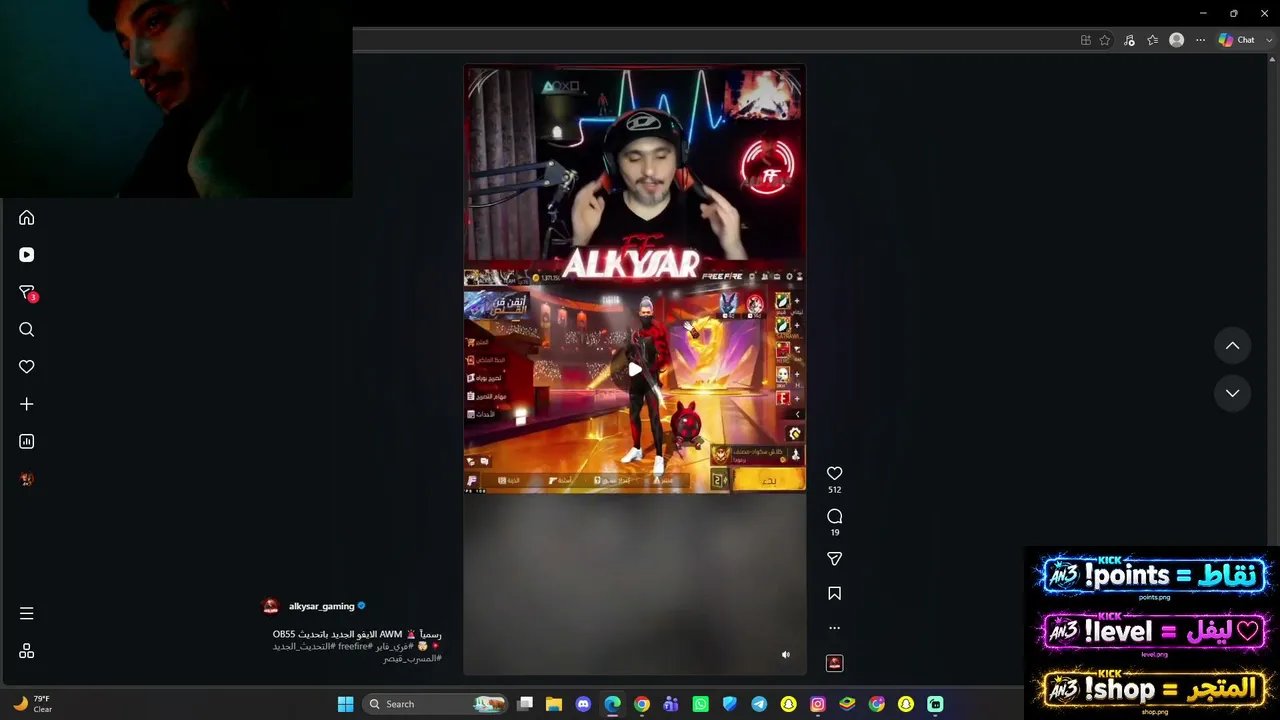Open your profile avatar in the sidebar
This screenshot has height=720, width=1280.
(x=27, y=479)
